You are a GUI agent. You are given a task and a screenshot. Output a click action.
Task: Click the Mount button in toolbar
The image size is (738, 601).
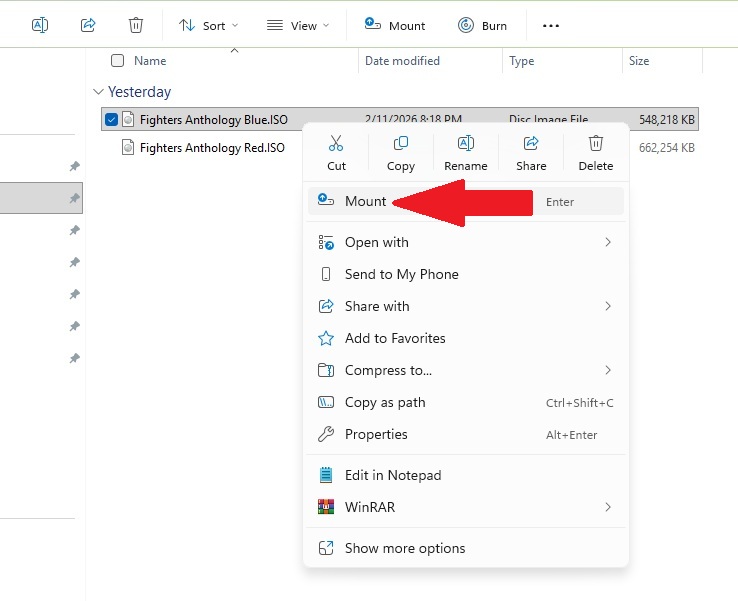[x=394, y=25]
